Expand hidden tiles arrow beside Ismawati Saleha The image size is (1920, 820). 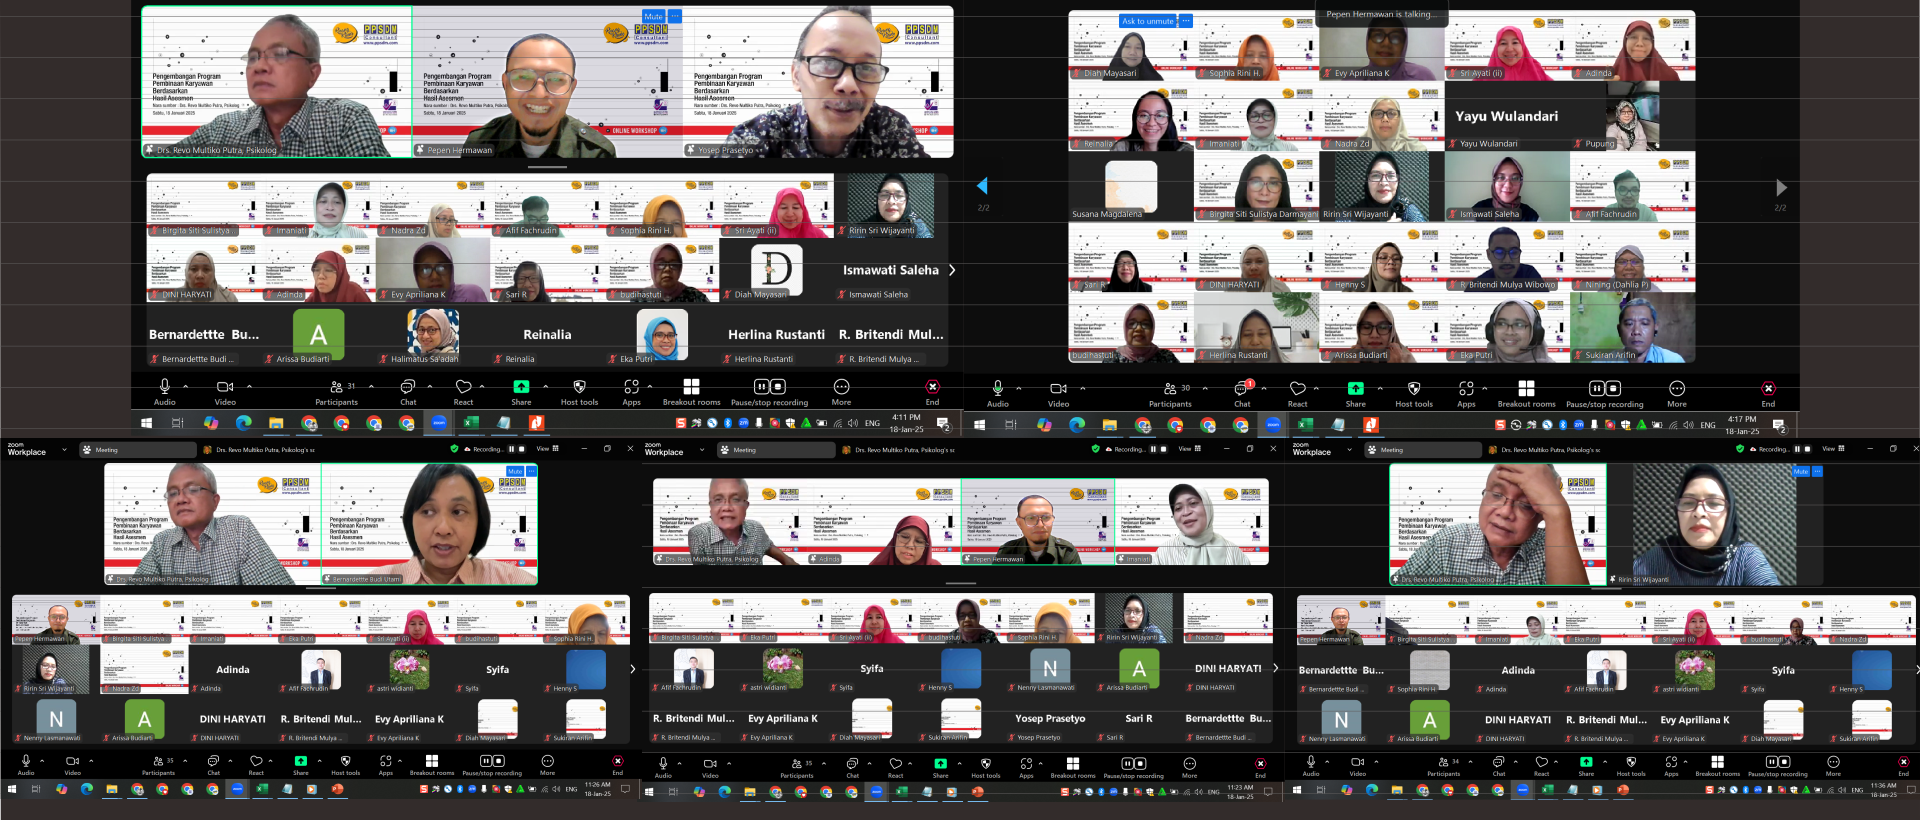tap(952, 270)
